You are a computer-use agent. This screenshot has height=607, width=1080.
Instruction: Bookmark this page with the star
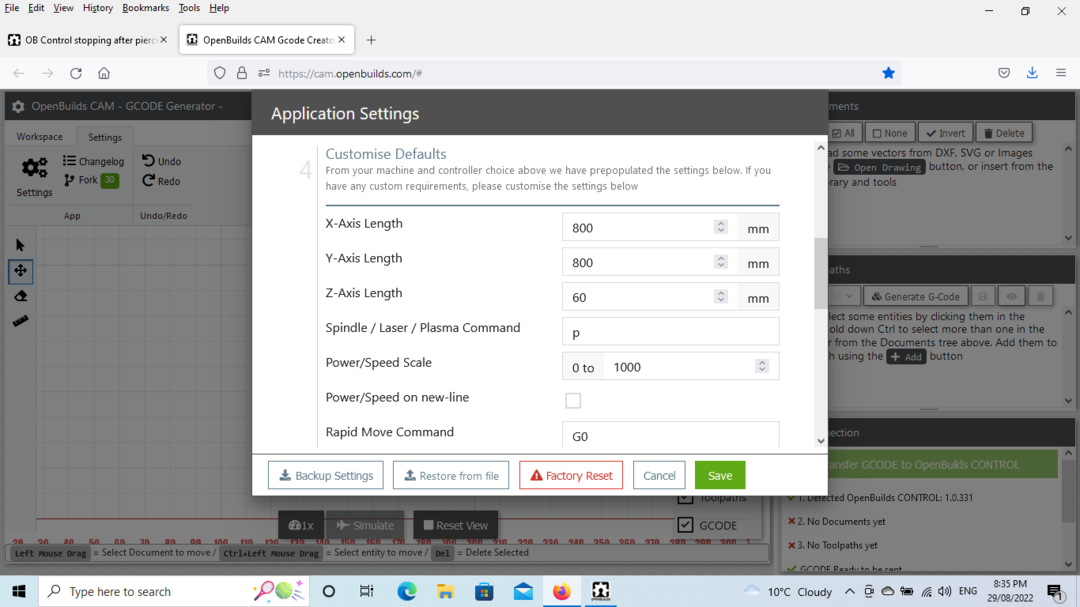[889, 73]
